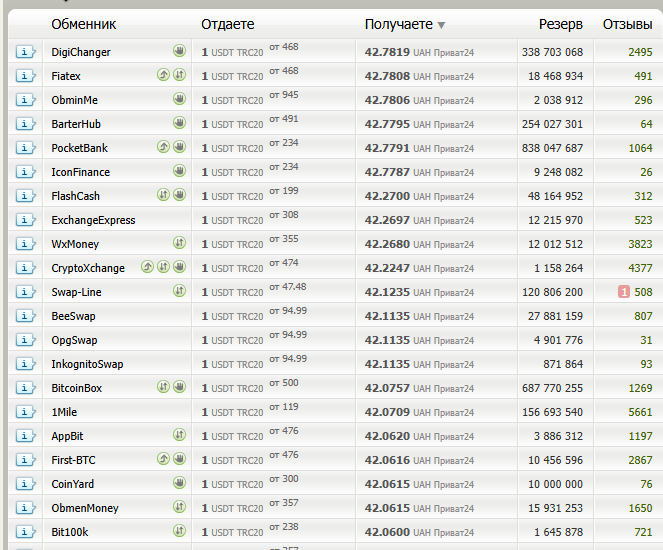This screenshot has width=663, height=550.
Task: Sort by the Резерв column header
Action: tap(561, 25)
